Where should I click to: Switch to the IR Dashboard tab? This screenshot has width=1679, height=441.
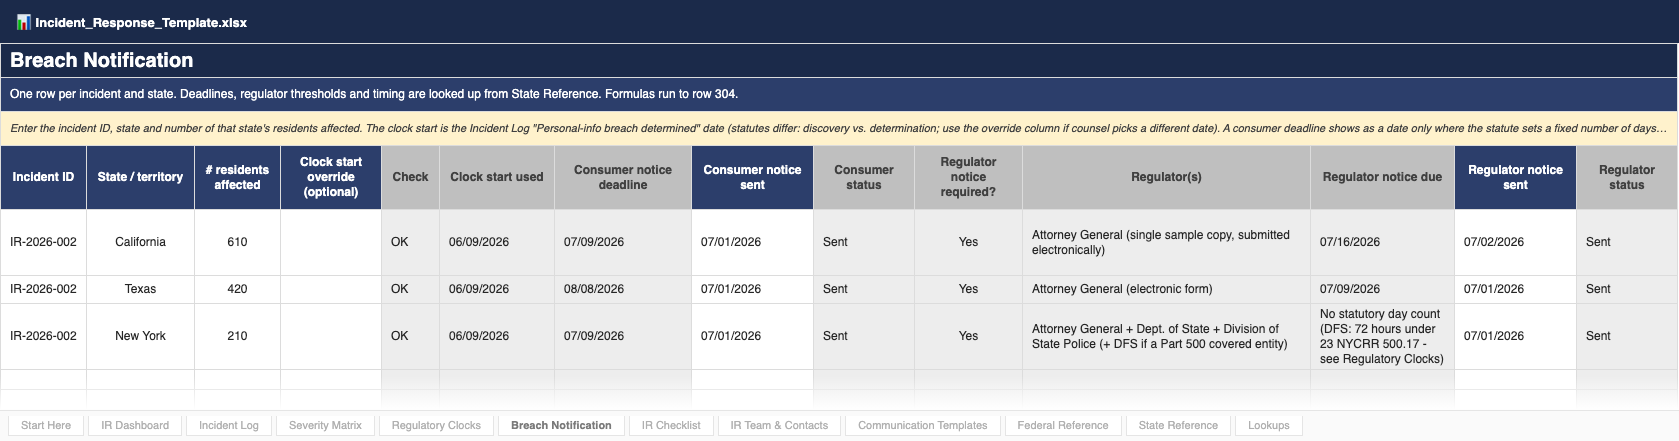[x=135, y=425]
